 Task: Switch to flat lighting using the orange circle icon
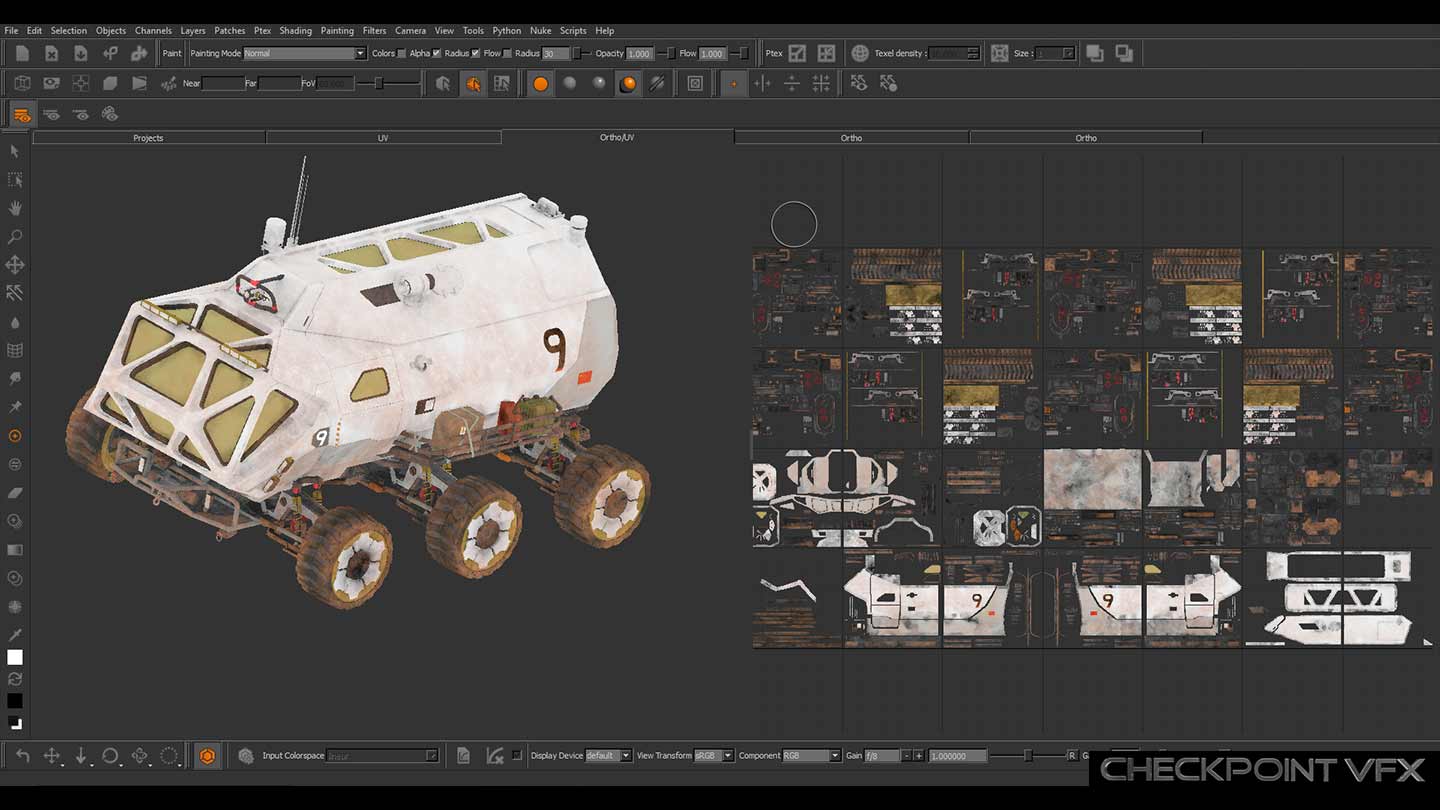click(x=541, y=83)
